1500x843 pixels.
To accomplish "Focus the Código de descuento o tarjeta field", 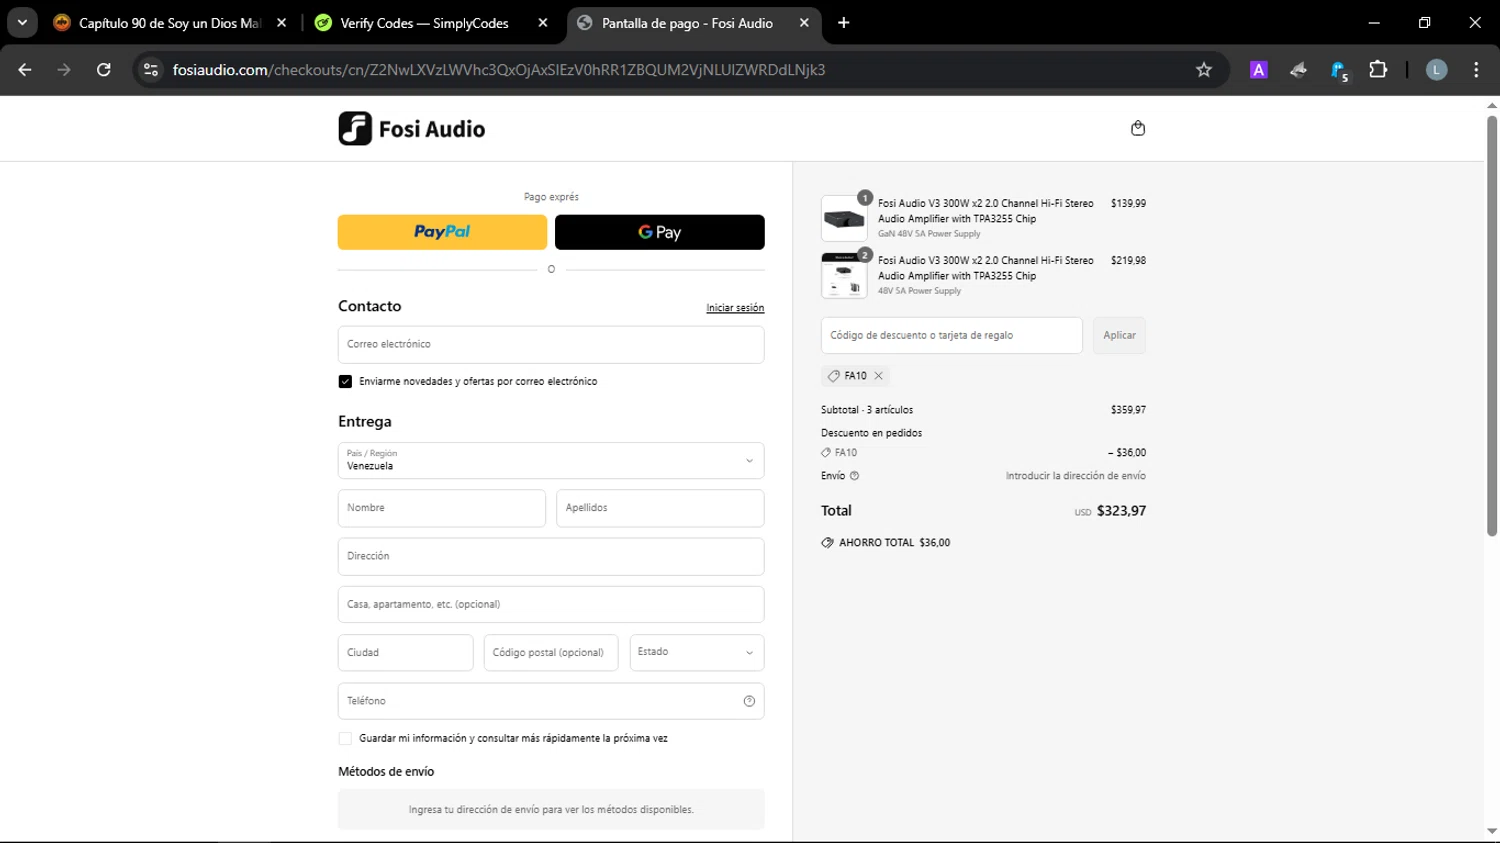I will pos(952,336).
